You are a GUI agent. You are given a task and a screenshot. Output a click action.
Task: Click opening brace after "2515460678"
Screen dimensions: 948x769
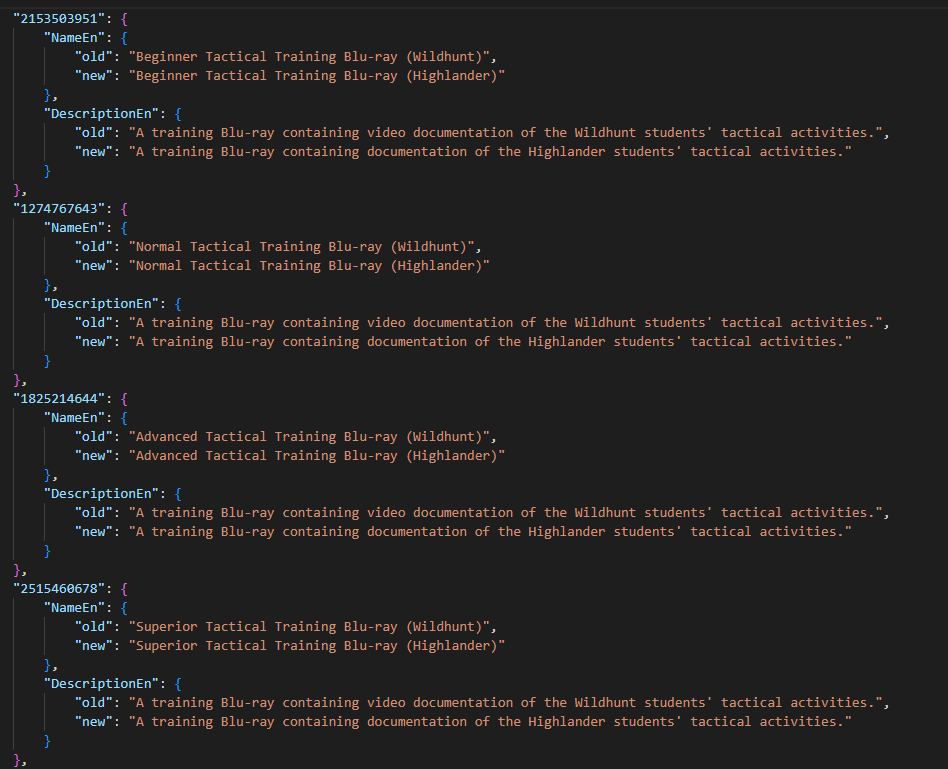[124, 588]
